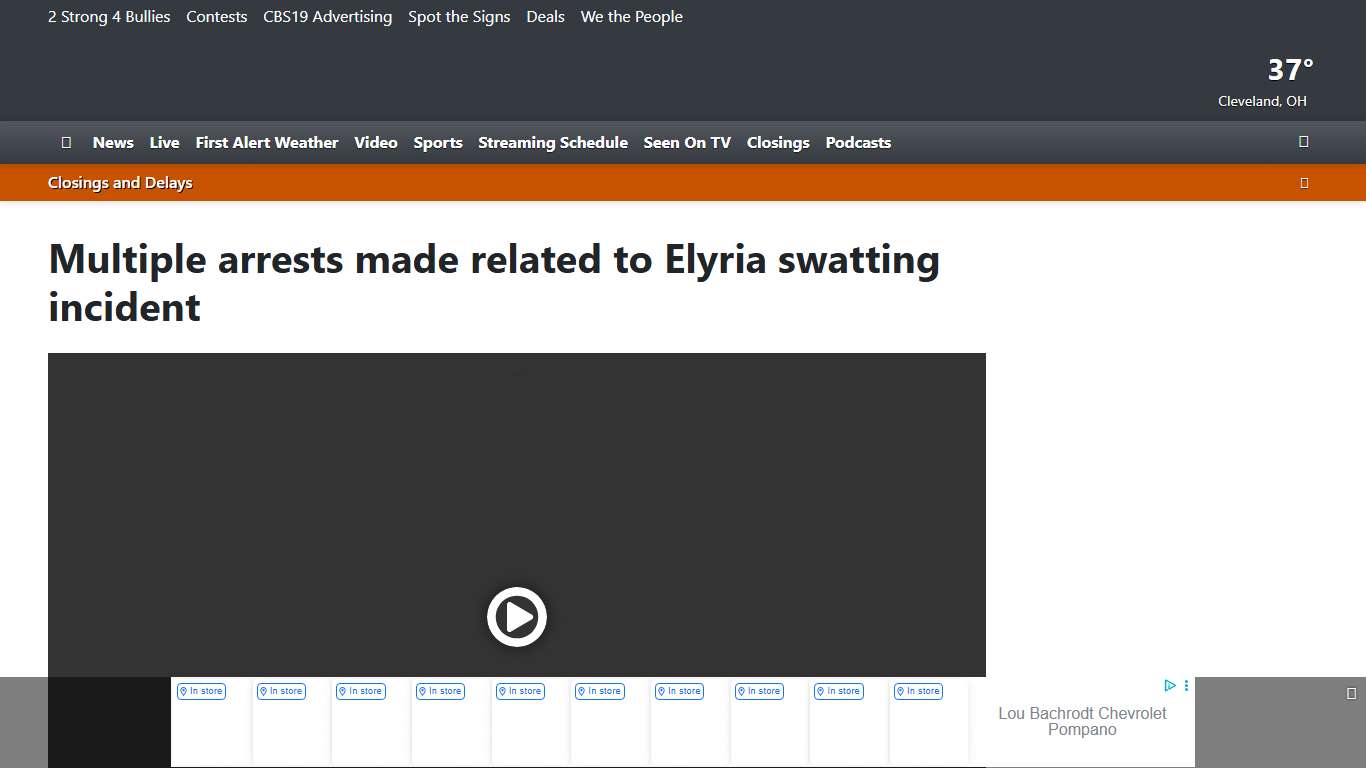Image resolution: width=1366 pixels, height=768 pixels.
Task: Open the search icon on the navigation bar
Action: pyautogui.click(x=1303, y=142)
